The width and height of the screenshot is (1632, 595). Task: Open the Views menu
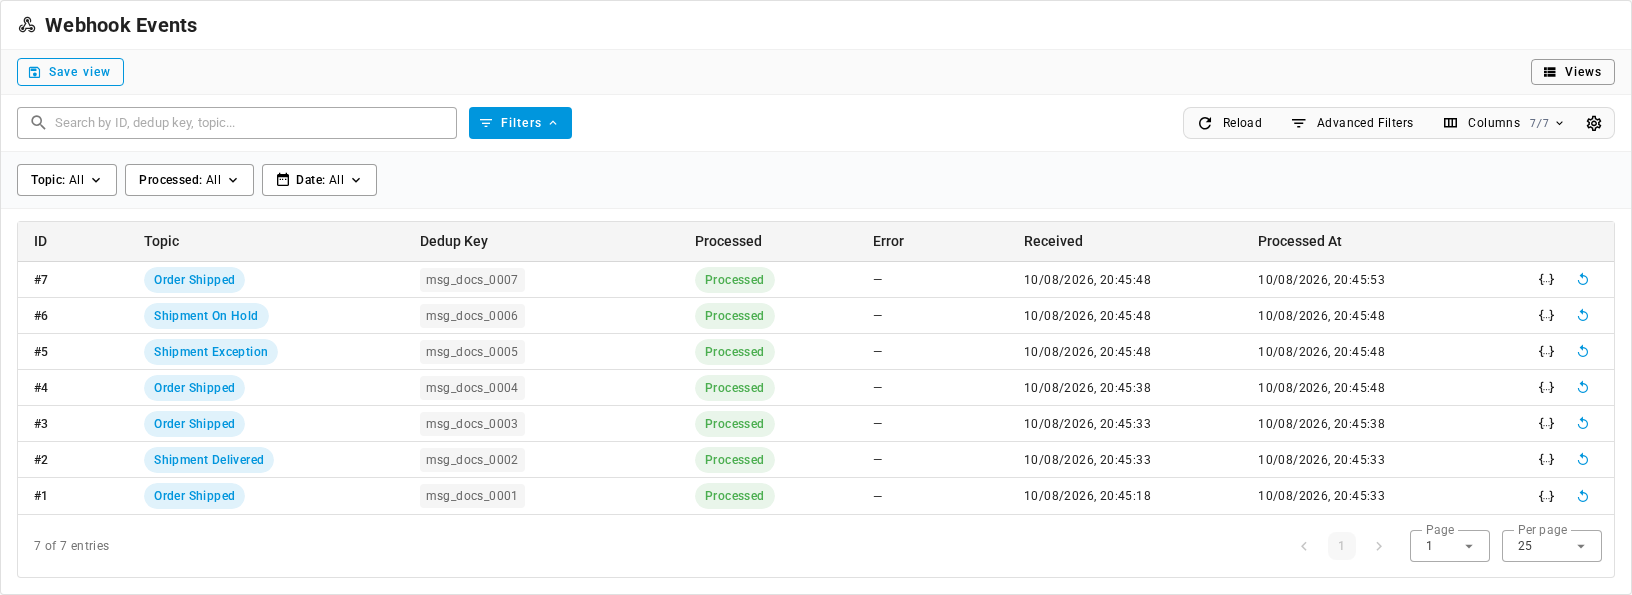coord(1573,72)
